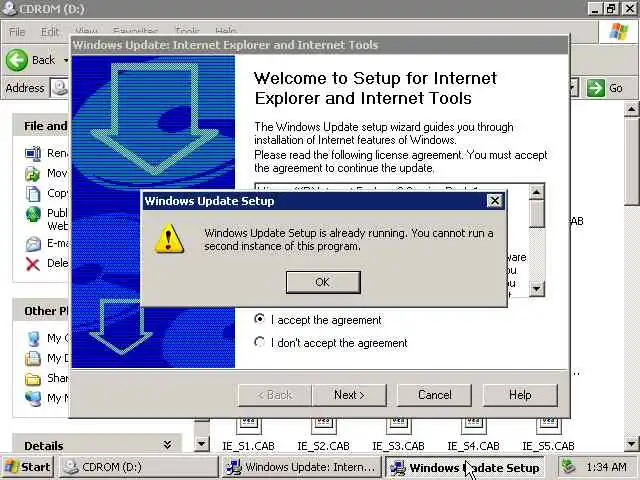Image resolution: width=640 pixels, height=480 pixels.
Task: Click the IE_S1.CAB file icon
Action: (249, 426)
